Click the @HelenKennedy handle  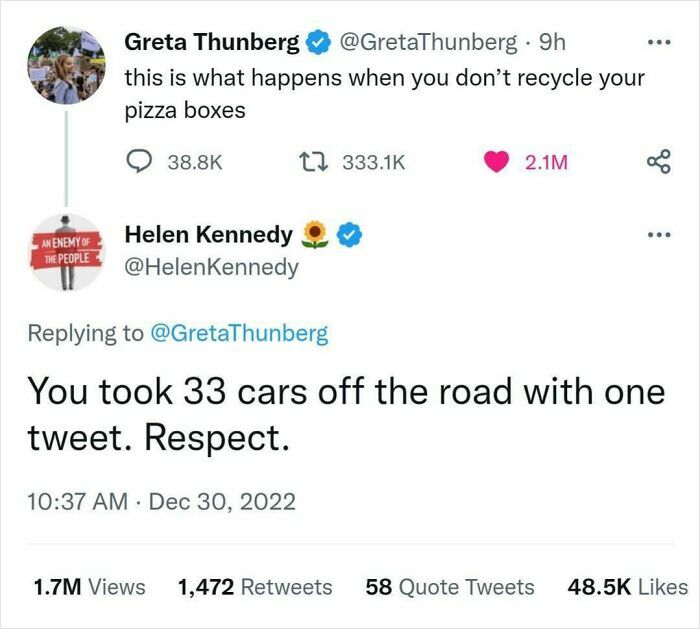[x=211, y=267]
